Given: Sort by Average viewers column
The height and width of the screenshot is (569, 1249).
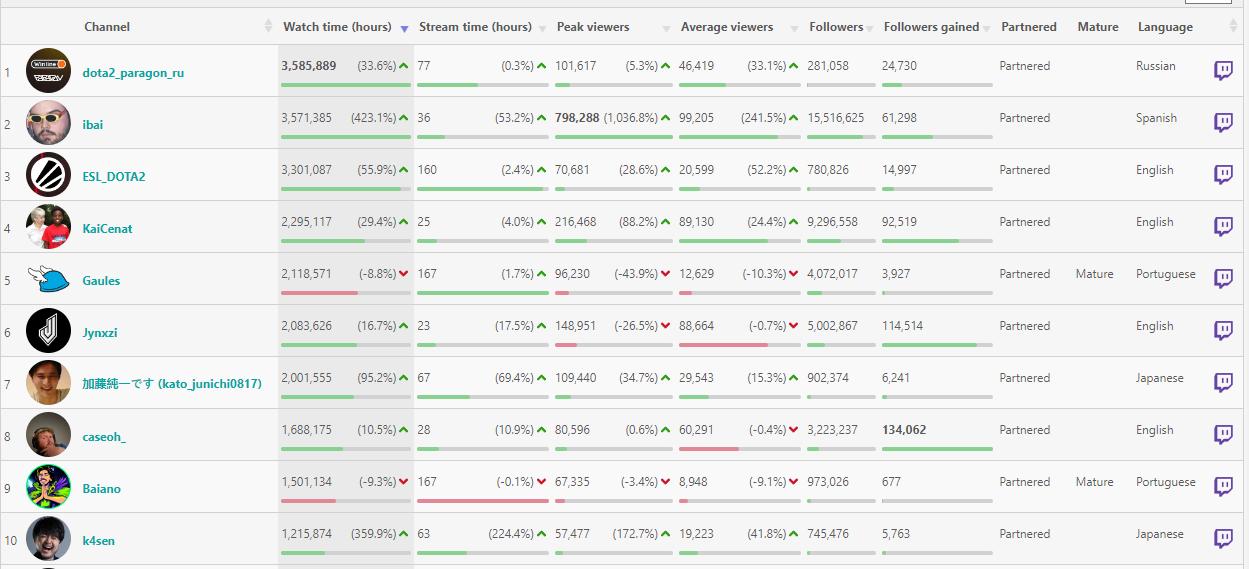Looking at the screenshot, I should (727, 27).
